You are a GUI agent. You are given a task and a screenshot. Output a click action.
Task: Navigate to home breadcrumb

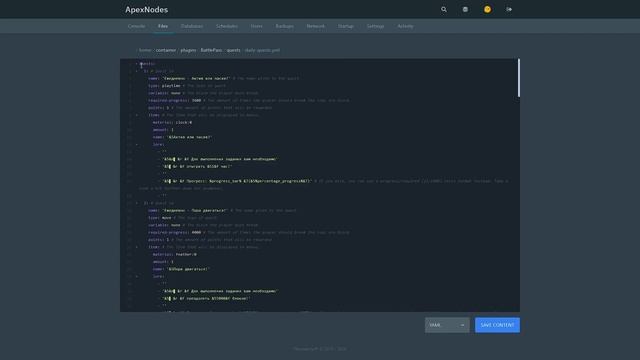pyautogui.click(x=145, y=50)
